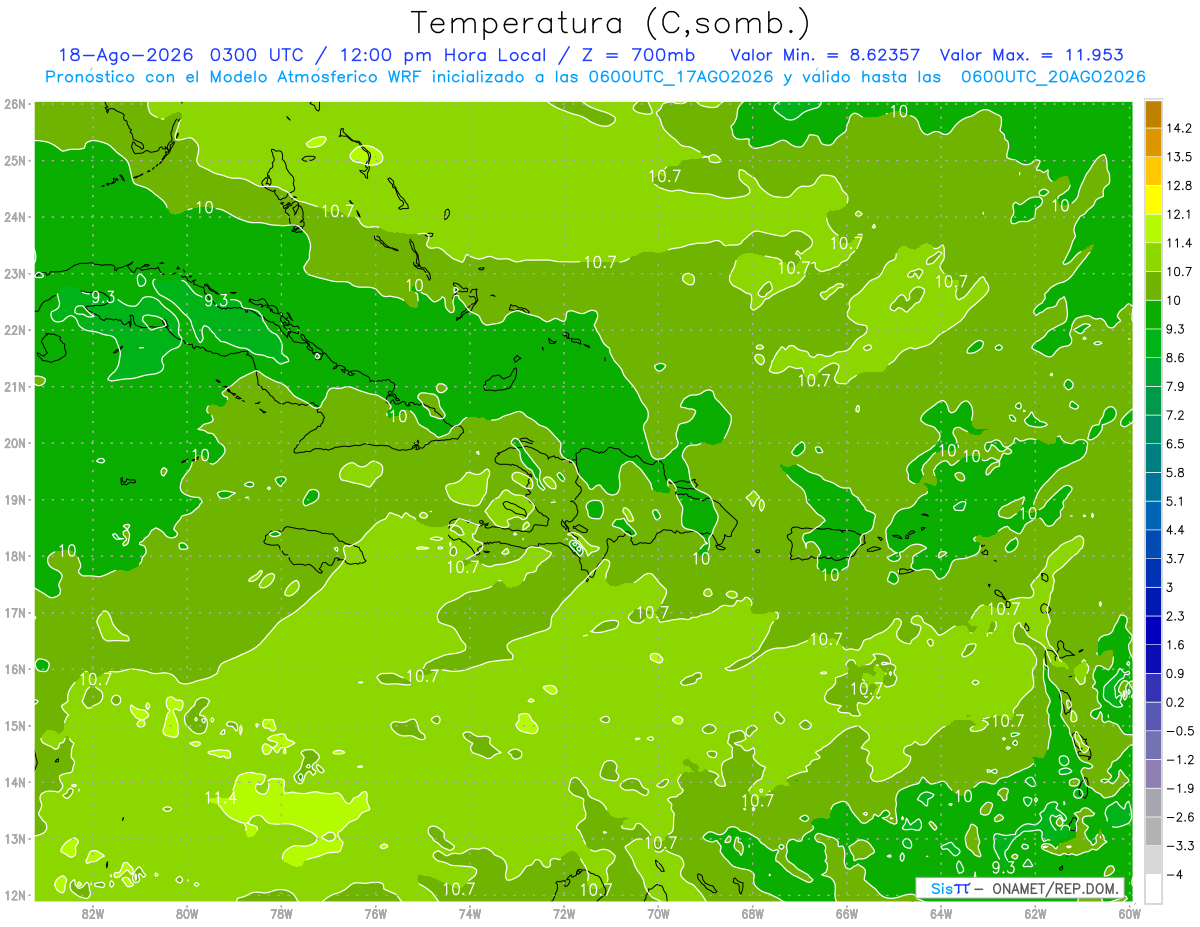Pick the orange-brown swatch above 14.2

coord(1152,115)
